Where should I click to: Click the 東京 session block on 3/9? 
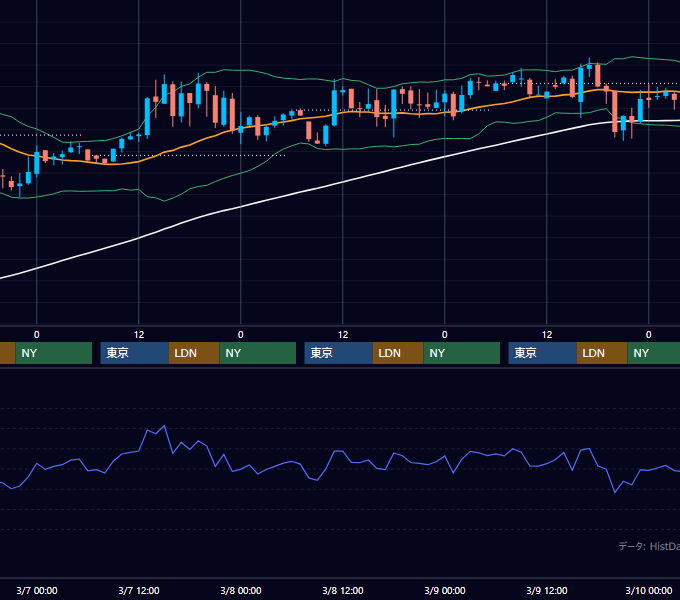pyautogui.click(x=542, y=353)
